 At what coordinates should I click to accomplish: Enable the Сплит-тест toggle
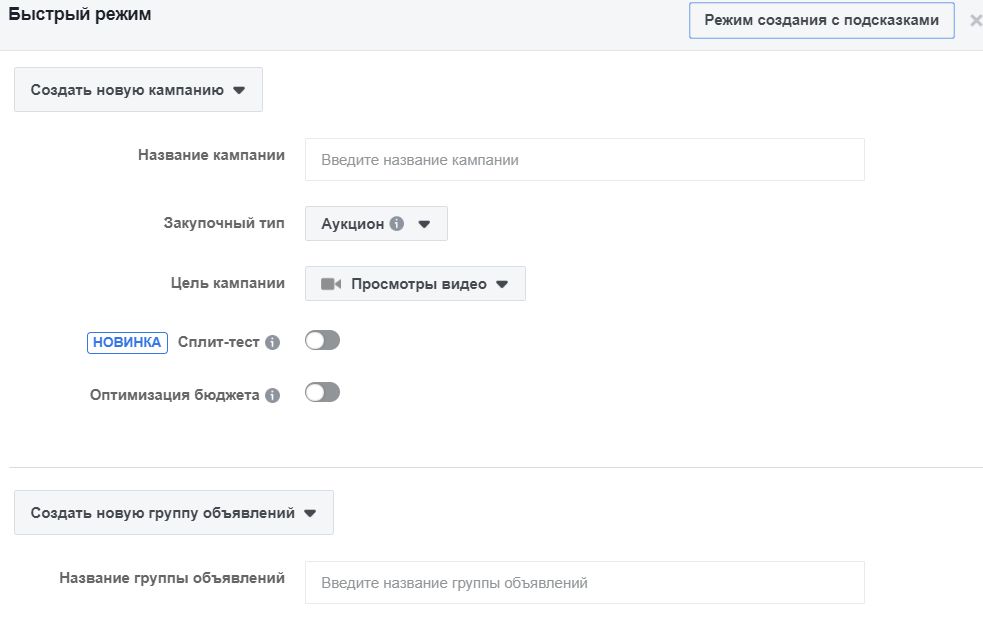click(x=321, y=340)
